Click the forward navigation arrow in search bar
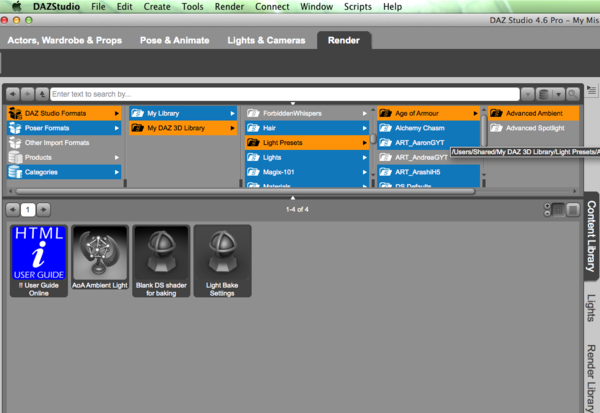600x413 pixels. 28,94
